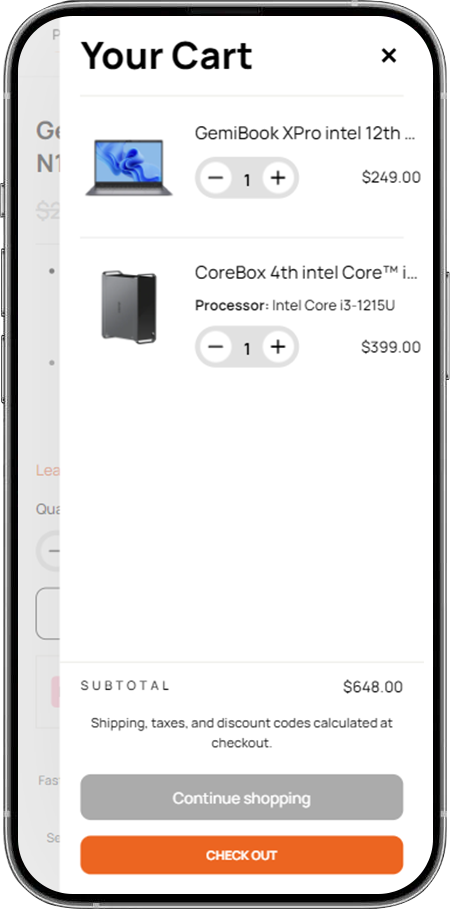
Task: Decrease GemiBook XPro quantity with minus
Action: [x=216, y=177]
